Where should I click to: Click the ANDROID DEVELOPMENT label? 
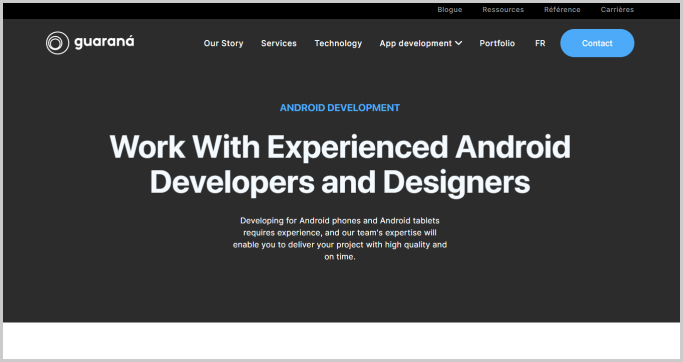pyautogui.click(x=340, y=108)
